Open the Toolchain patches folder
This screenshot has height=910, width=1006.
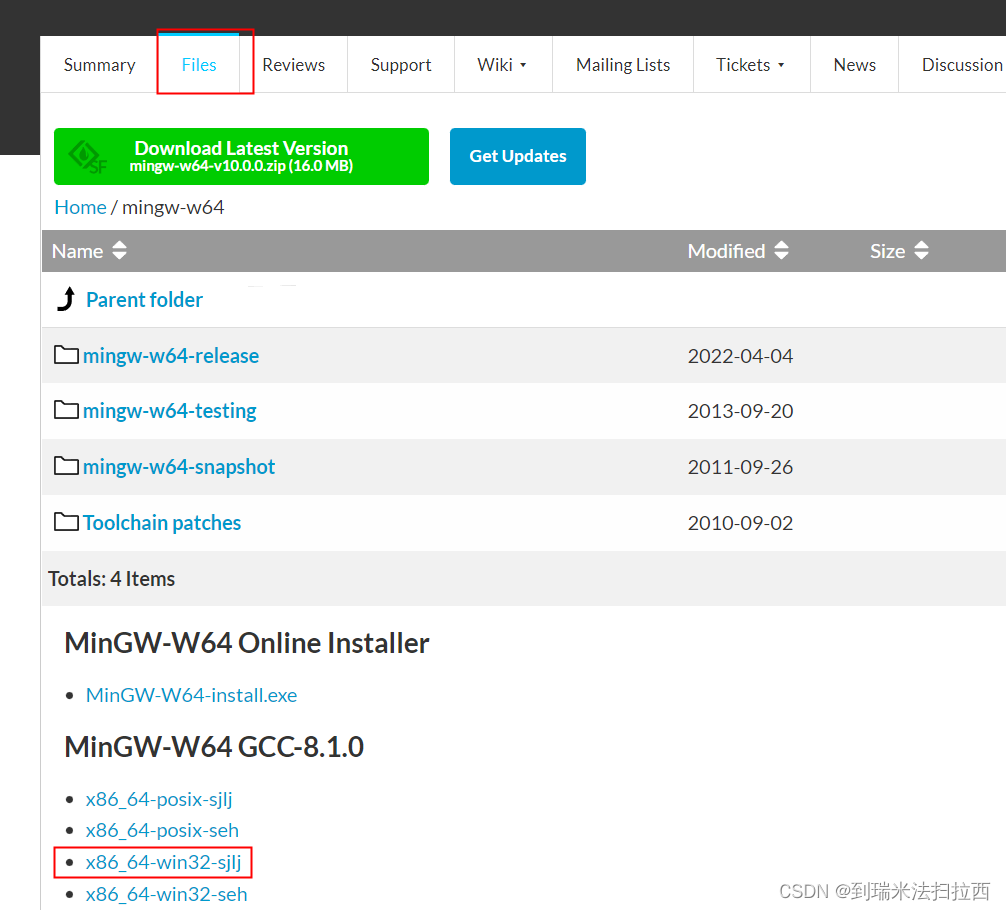(162, 522)
